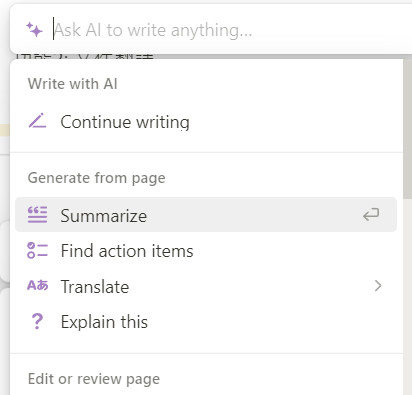Choose Find action items
The image size is (412, 395).
206,251
